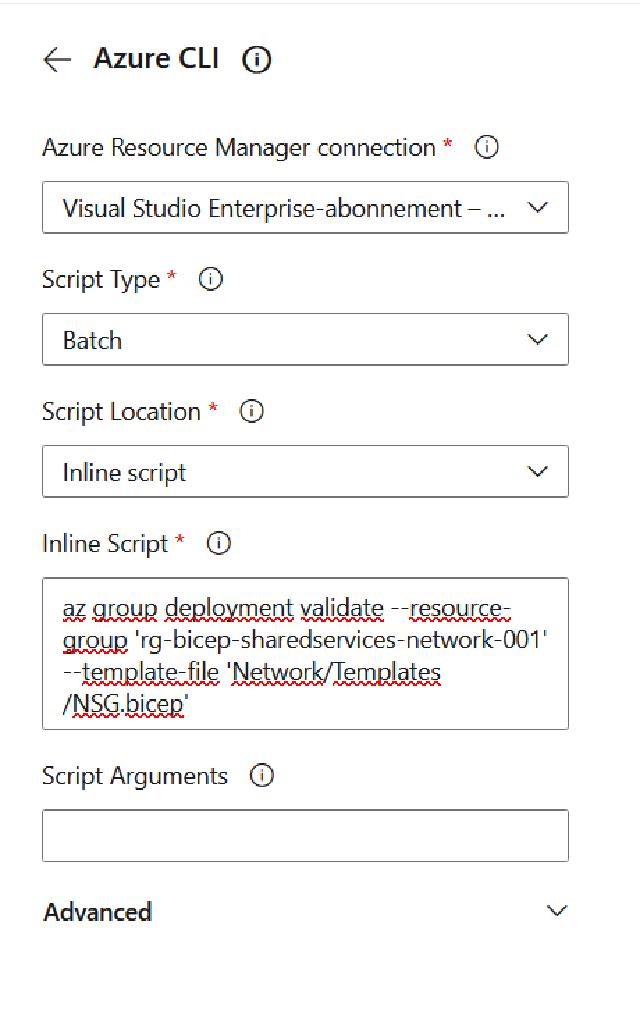Open info icon next to Azure CLI title
The image size is (640, 1011).
(257, 60)
